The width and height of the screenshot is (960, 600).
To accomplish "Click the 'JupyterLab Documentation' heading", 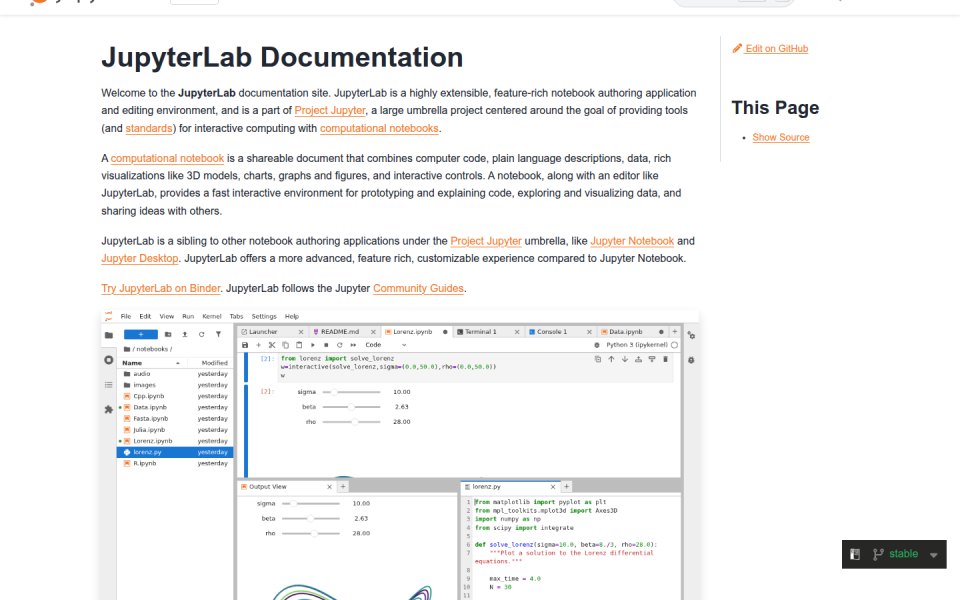I will pyautogui.click(x=282, y=58).
